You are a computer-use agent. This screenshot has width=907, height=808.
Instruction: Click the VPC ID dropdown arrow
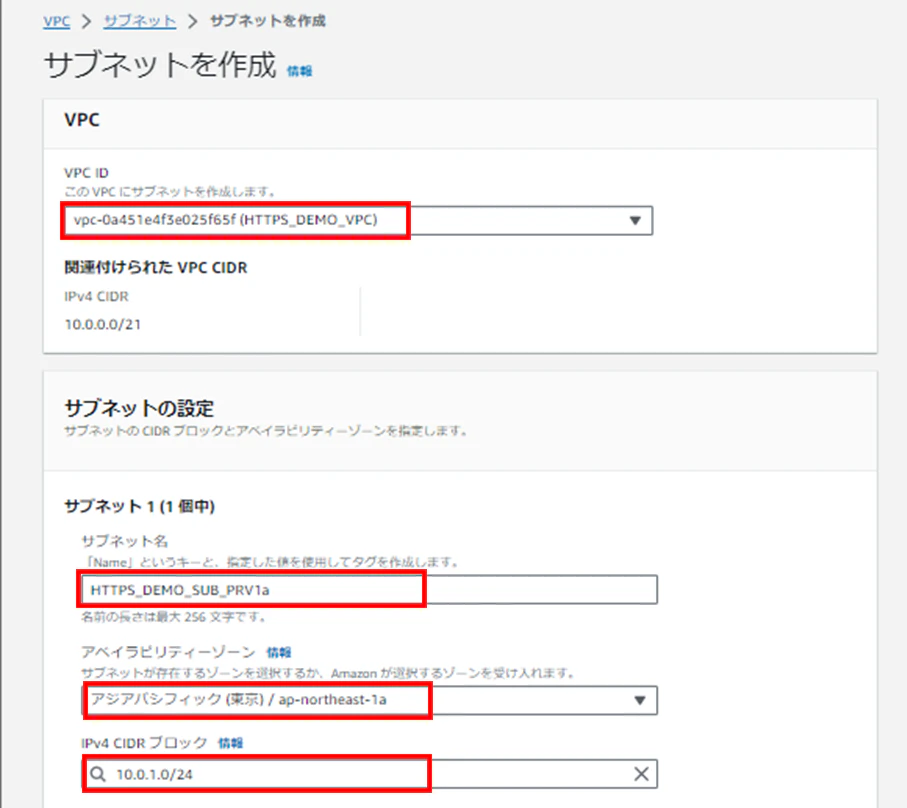(x=635, y=220)
